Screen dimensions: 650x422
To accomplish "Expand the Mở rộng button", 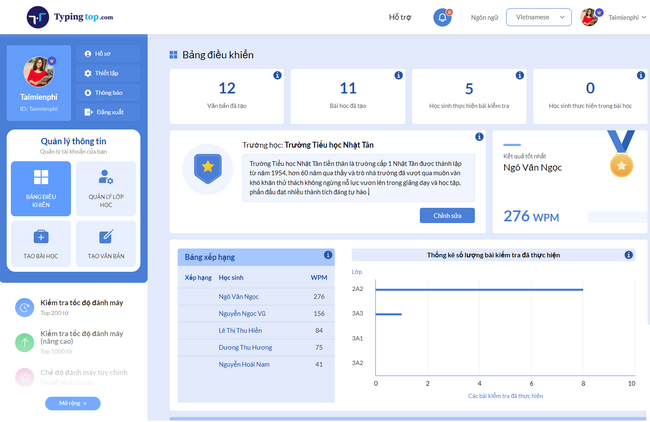I will [x=73, y=403].
